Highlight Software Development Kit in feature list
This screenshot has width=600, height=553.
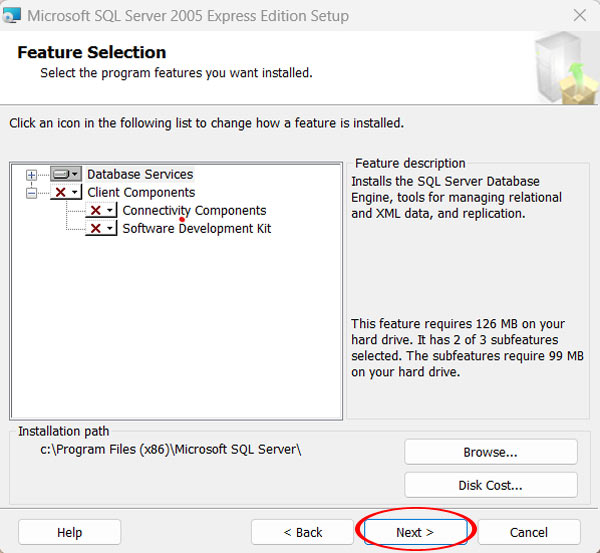[x=196, y=229]
